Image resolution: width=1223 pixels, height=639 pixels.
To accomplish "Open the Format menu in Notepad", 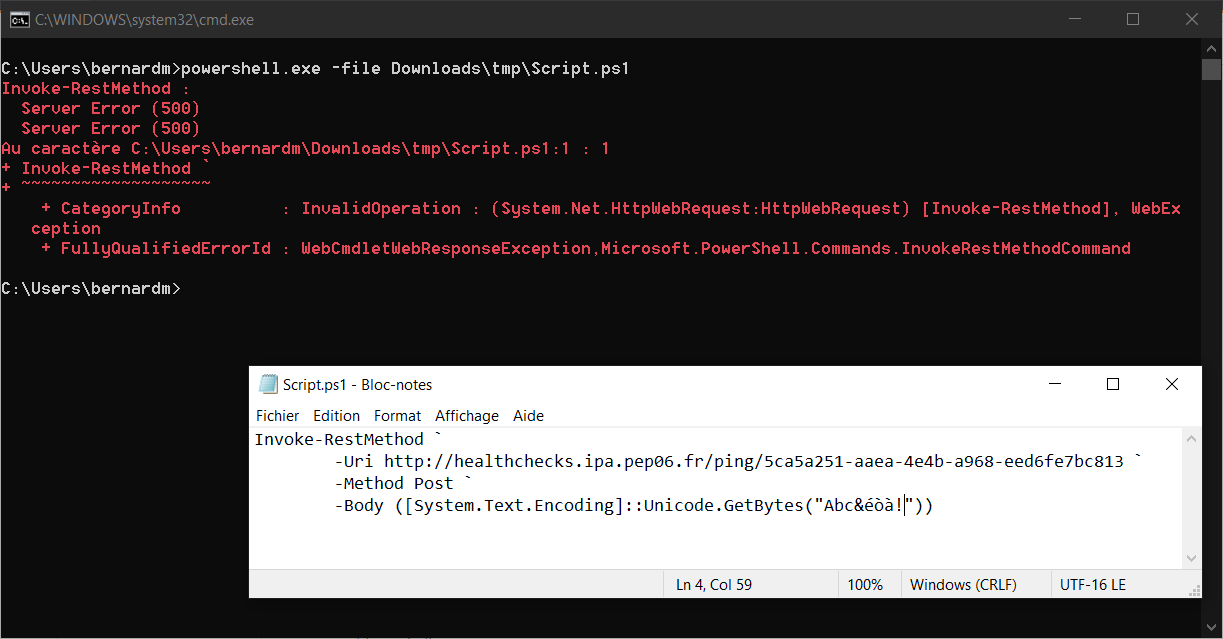I will 397,415.
